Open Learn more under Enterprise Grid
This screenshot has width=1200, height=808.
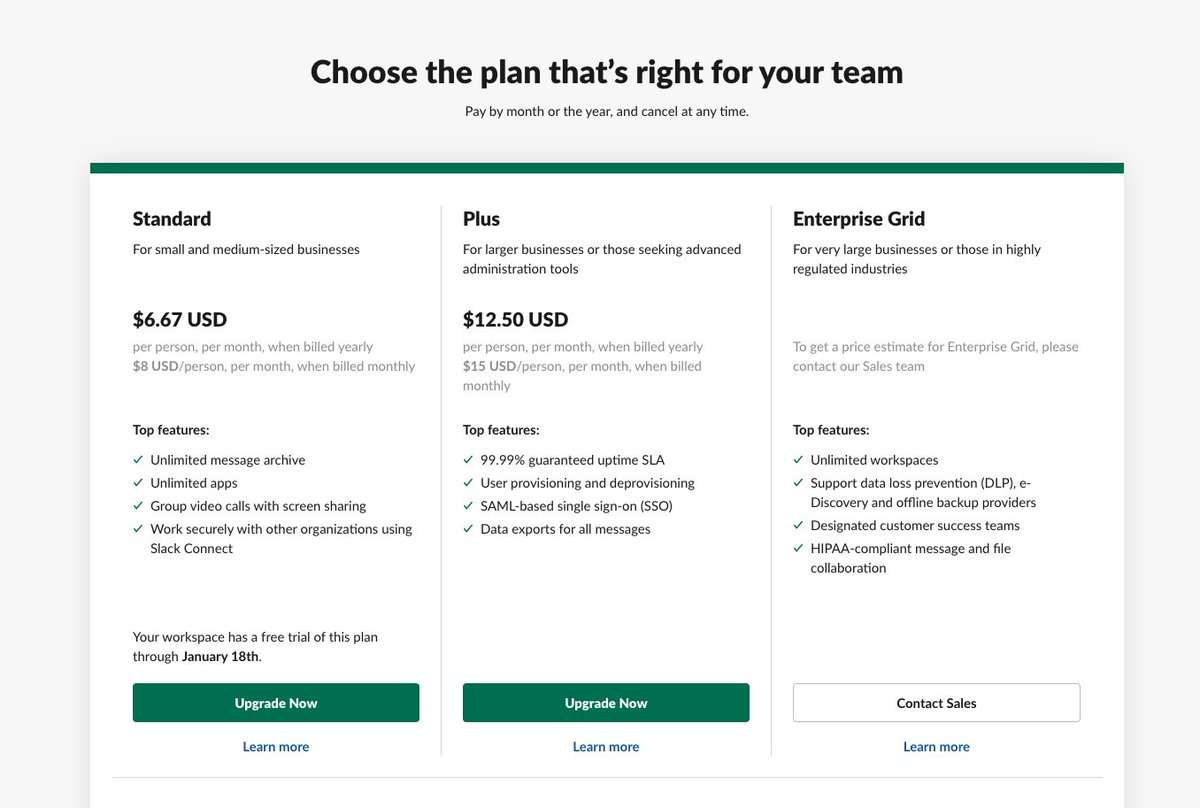coord(936,747)
